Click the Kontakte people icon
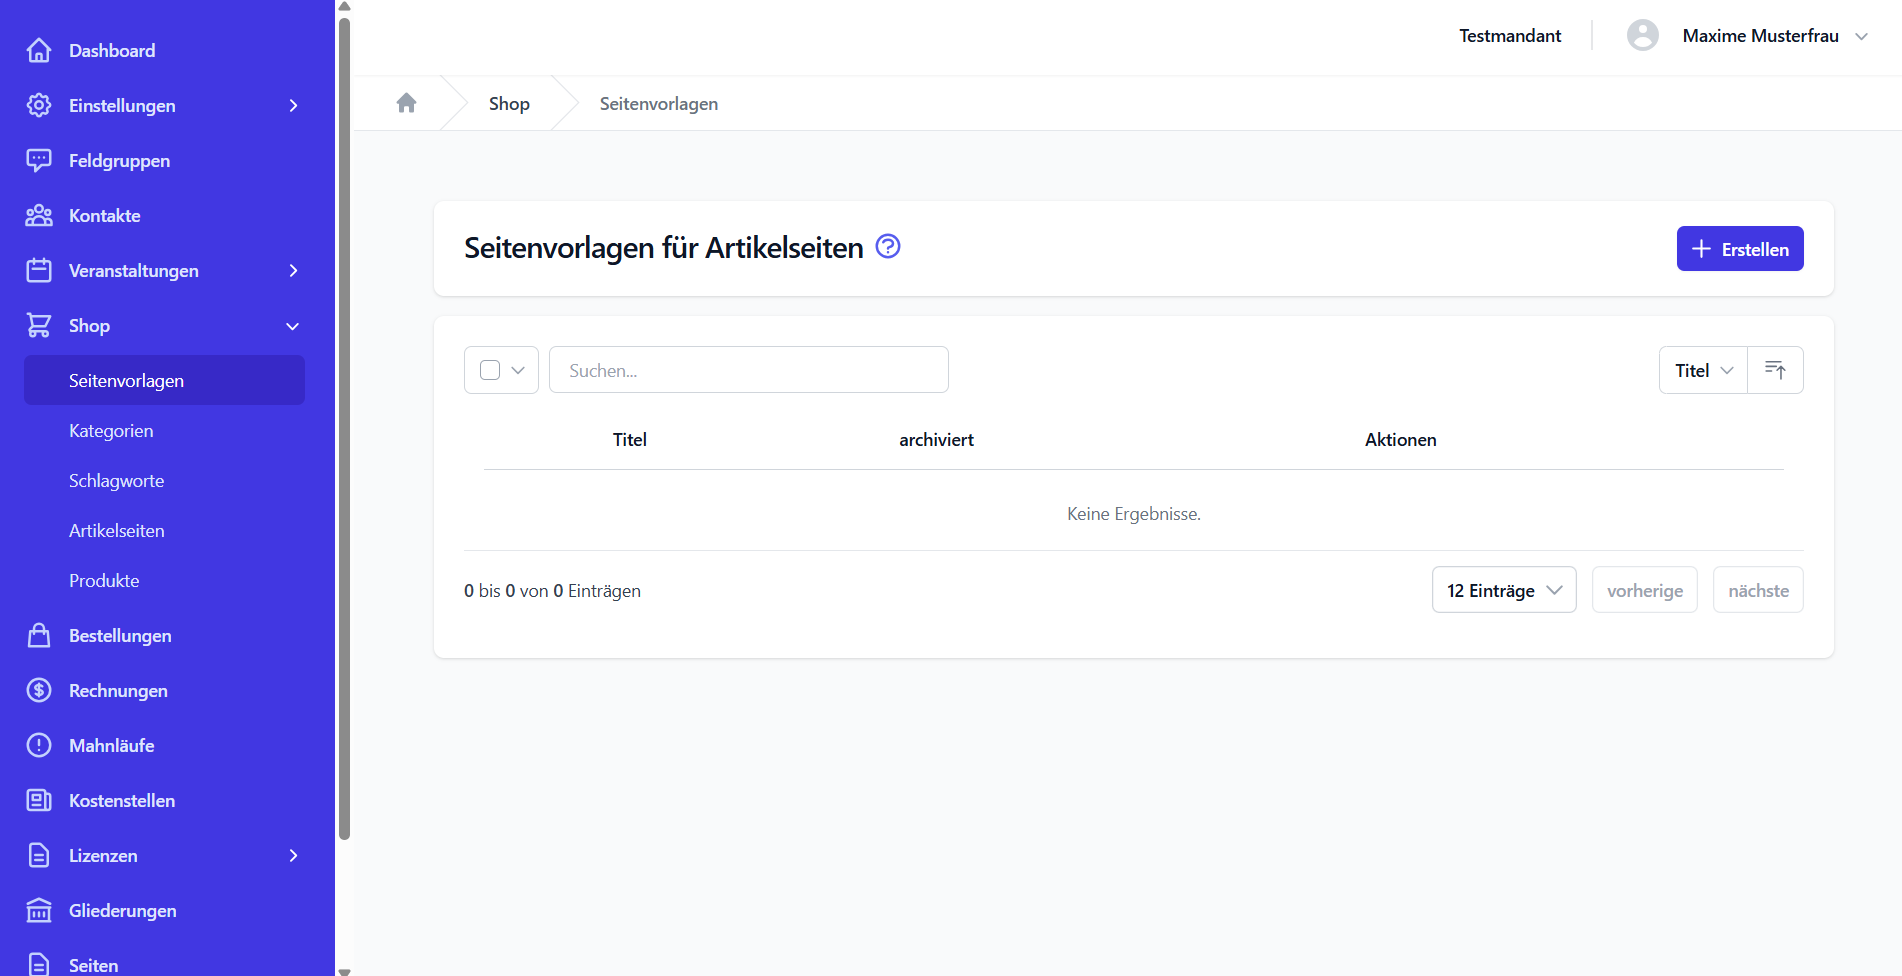 (x=39, y=215)
